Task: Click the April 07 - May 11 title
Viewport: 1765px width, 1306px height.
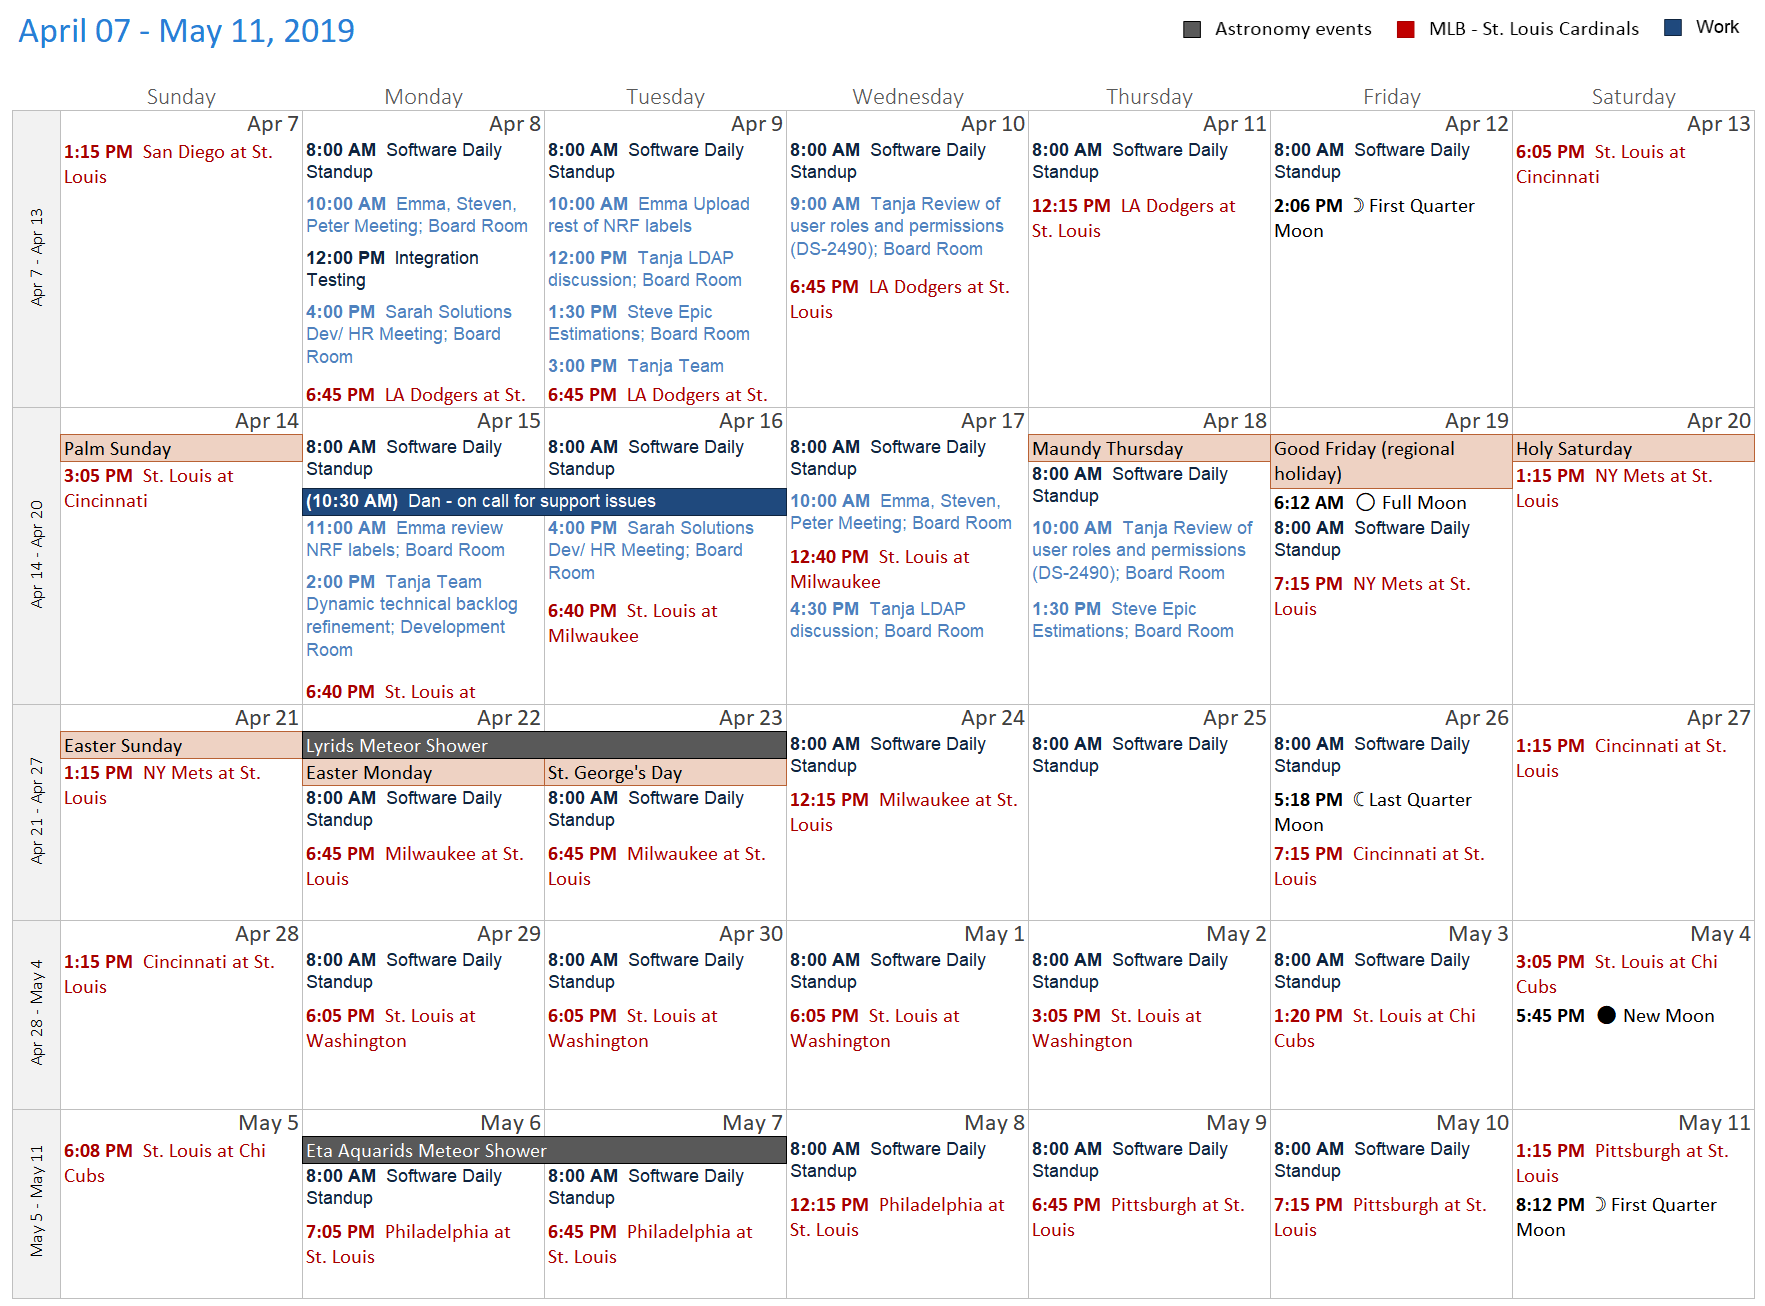Action: coord(184,29)
